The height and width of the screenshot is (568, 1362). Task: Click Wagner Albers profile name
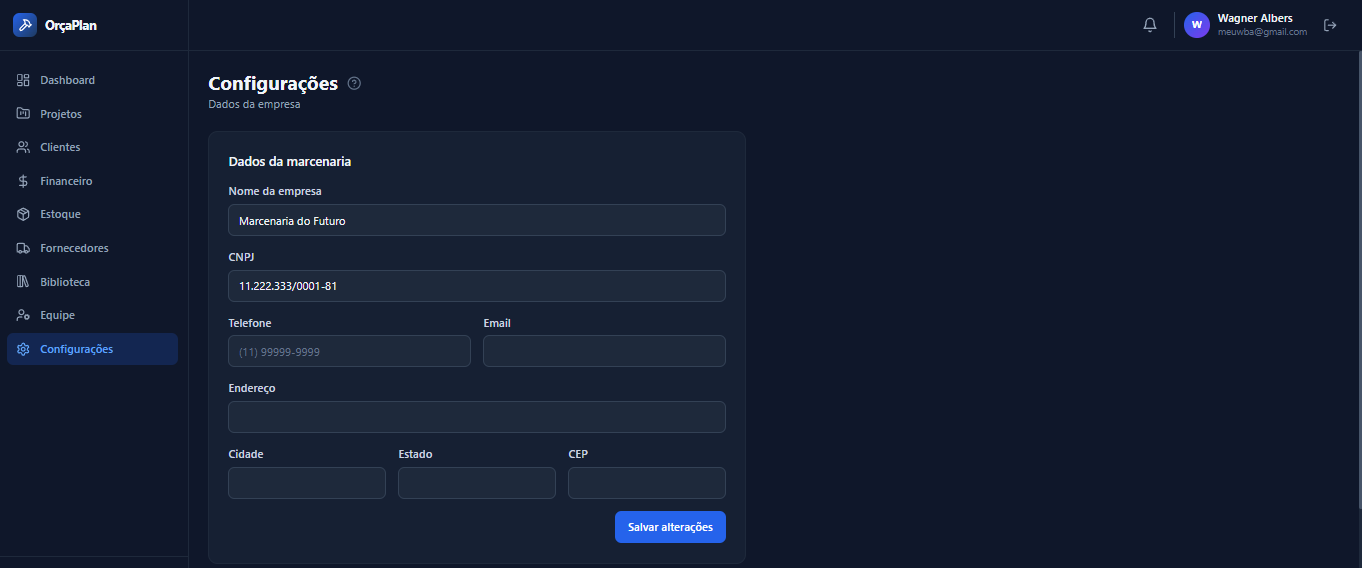click(1255, 18)
